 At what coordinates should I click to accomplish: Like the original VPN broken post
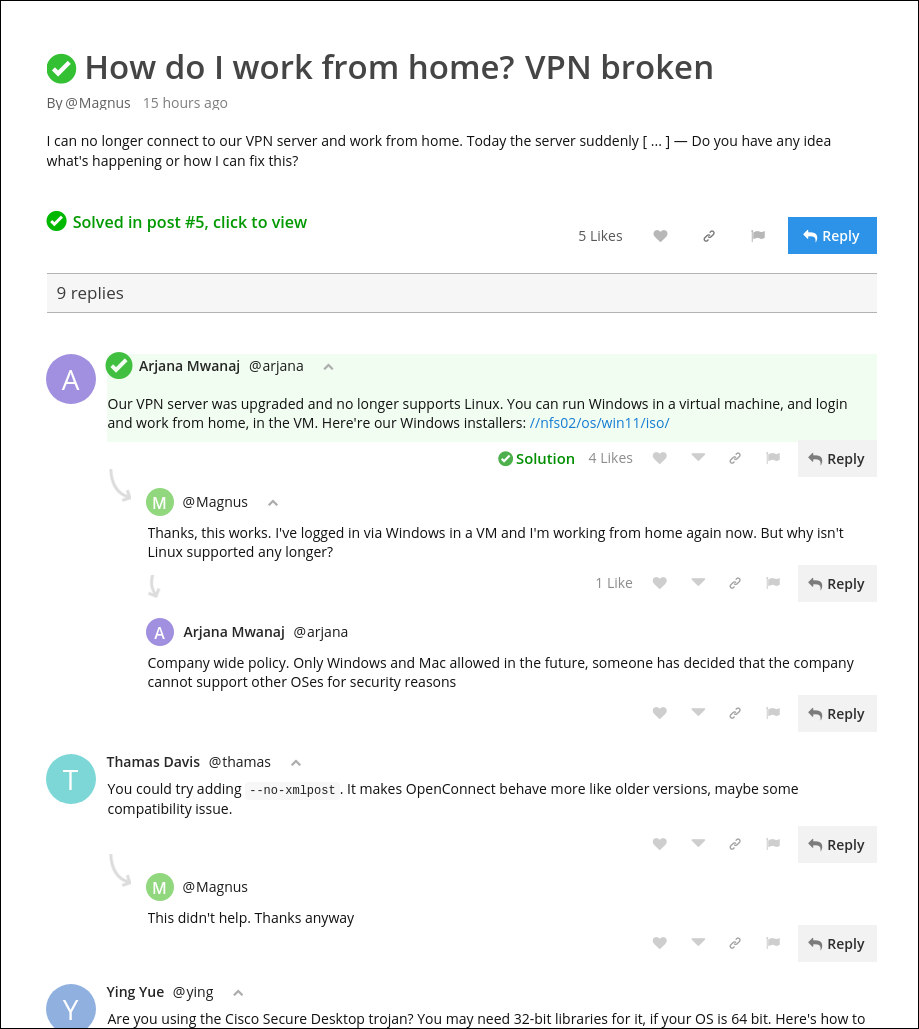click(x=660, y=236)
